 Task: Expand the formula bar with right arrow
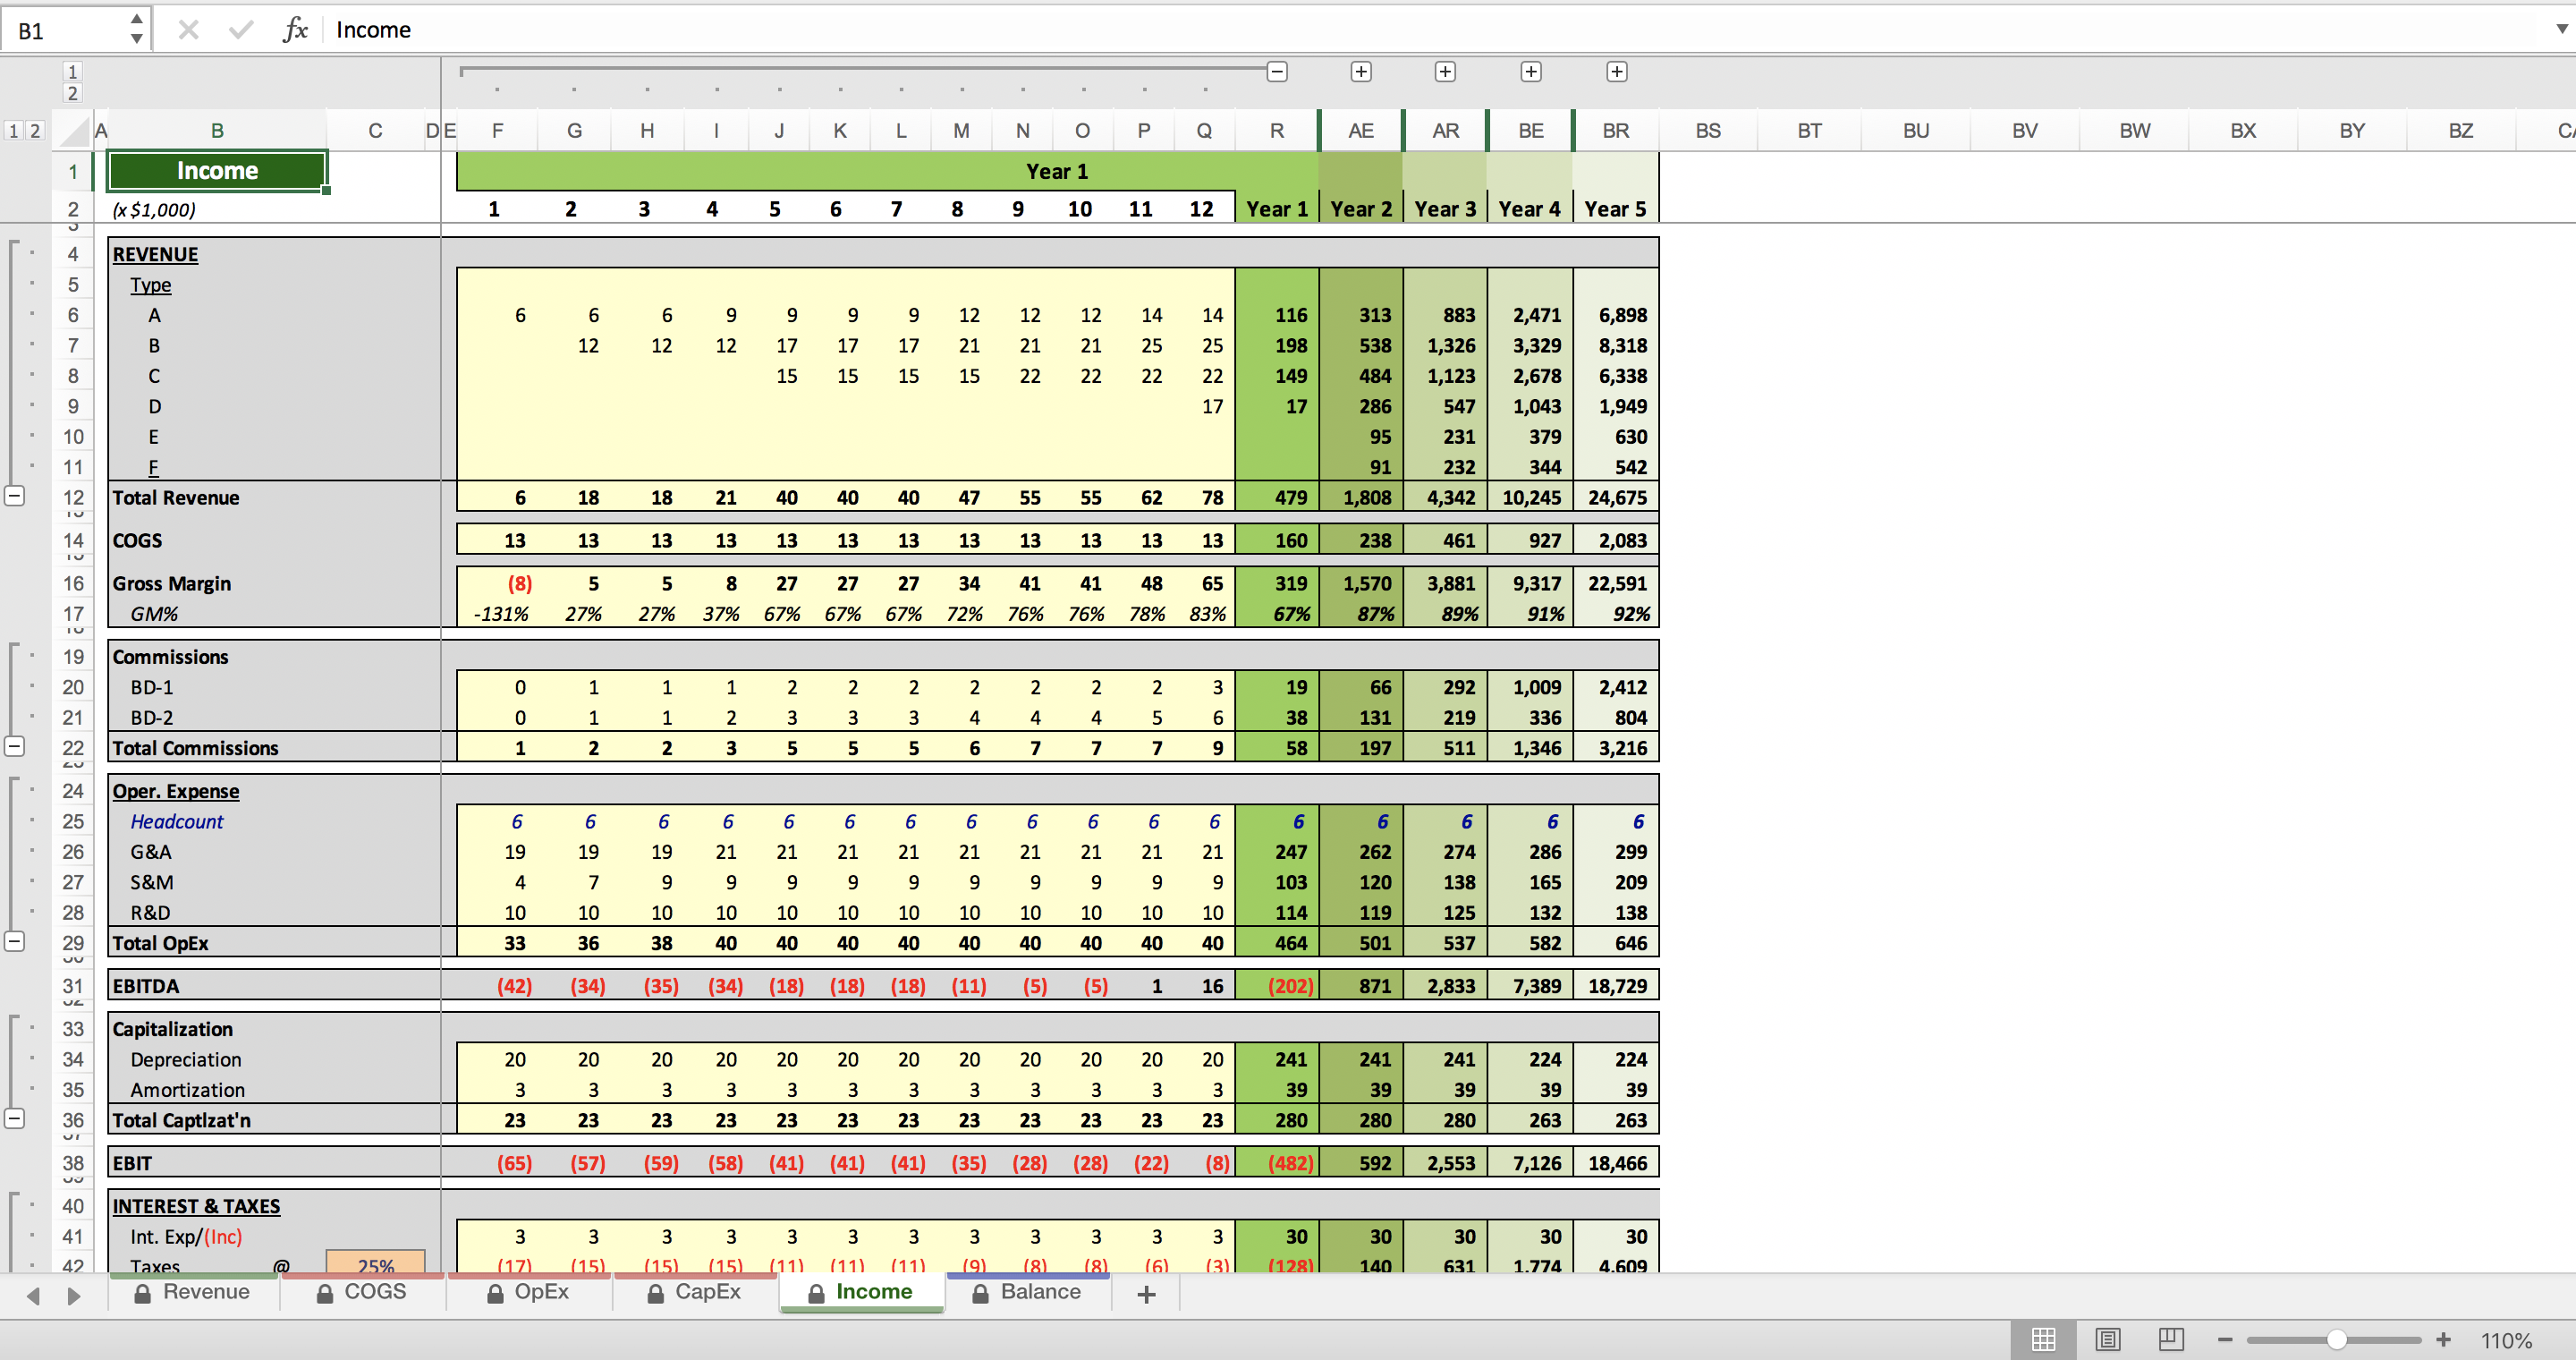point(2561,29)
